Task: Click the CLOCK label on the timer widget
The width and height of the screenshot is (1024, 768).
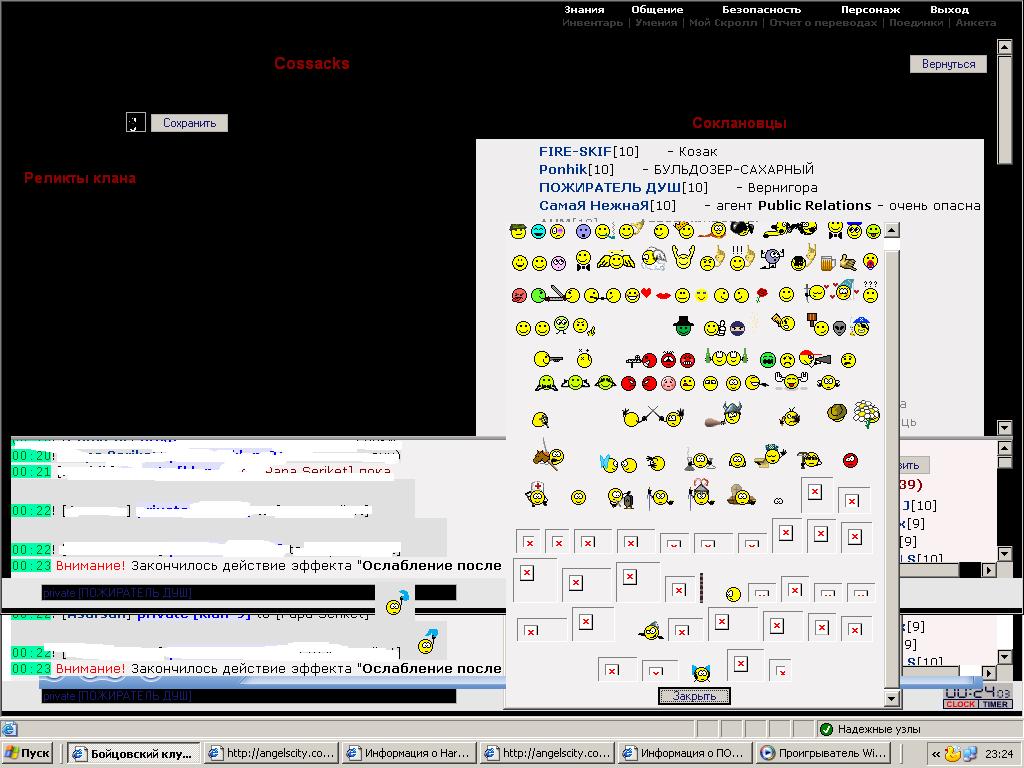Action: coord(960,704)
